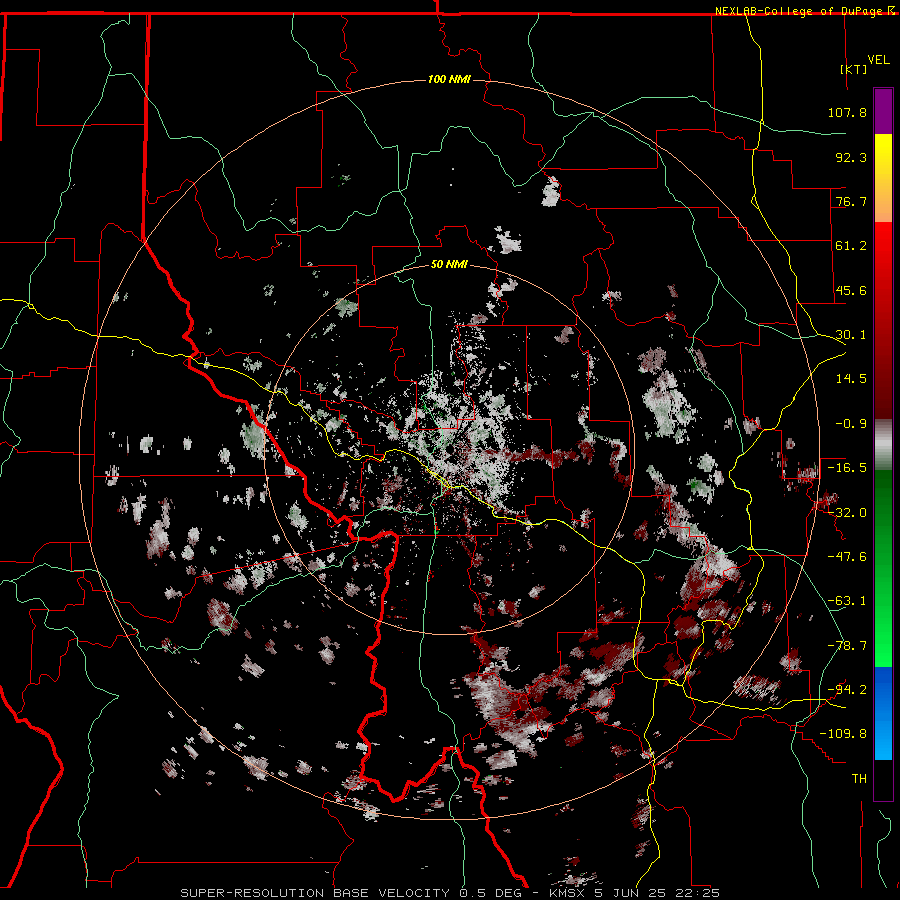
Task: Click the 107.8 legend value
Action: pyautogui.click(x=847, y=112)
